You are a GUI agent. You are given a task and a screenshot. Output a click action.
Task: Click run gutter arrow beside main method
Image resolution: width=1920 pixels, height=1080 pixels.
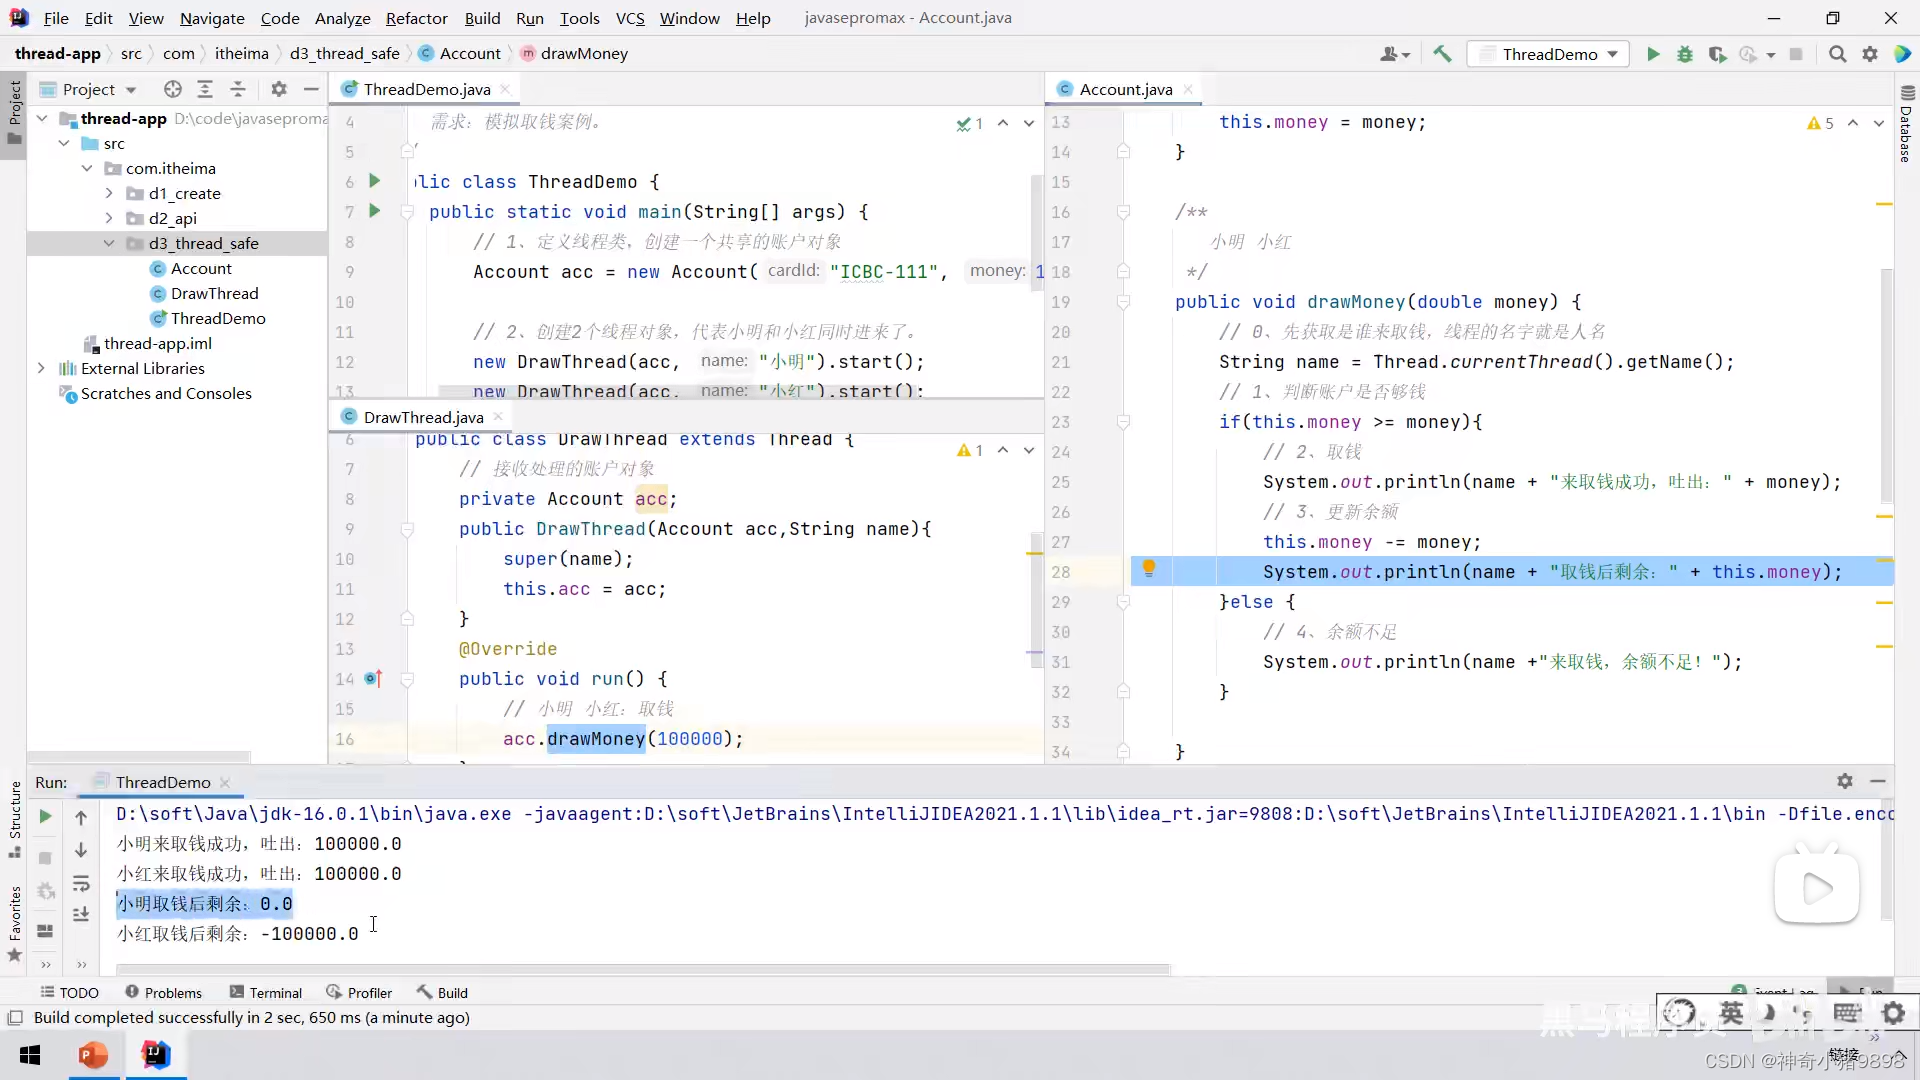coord(375,211)
